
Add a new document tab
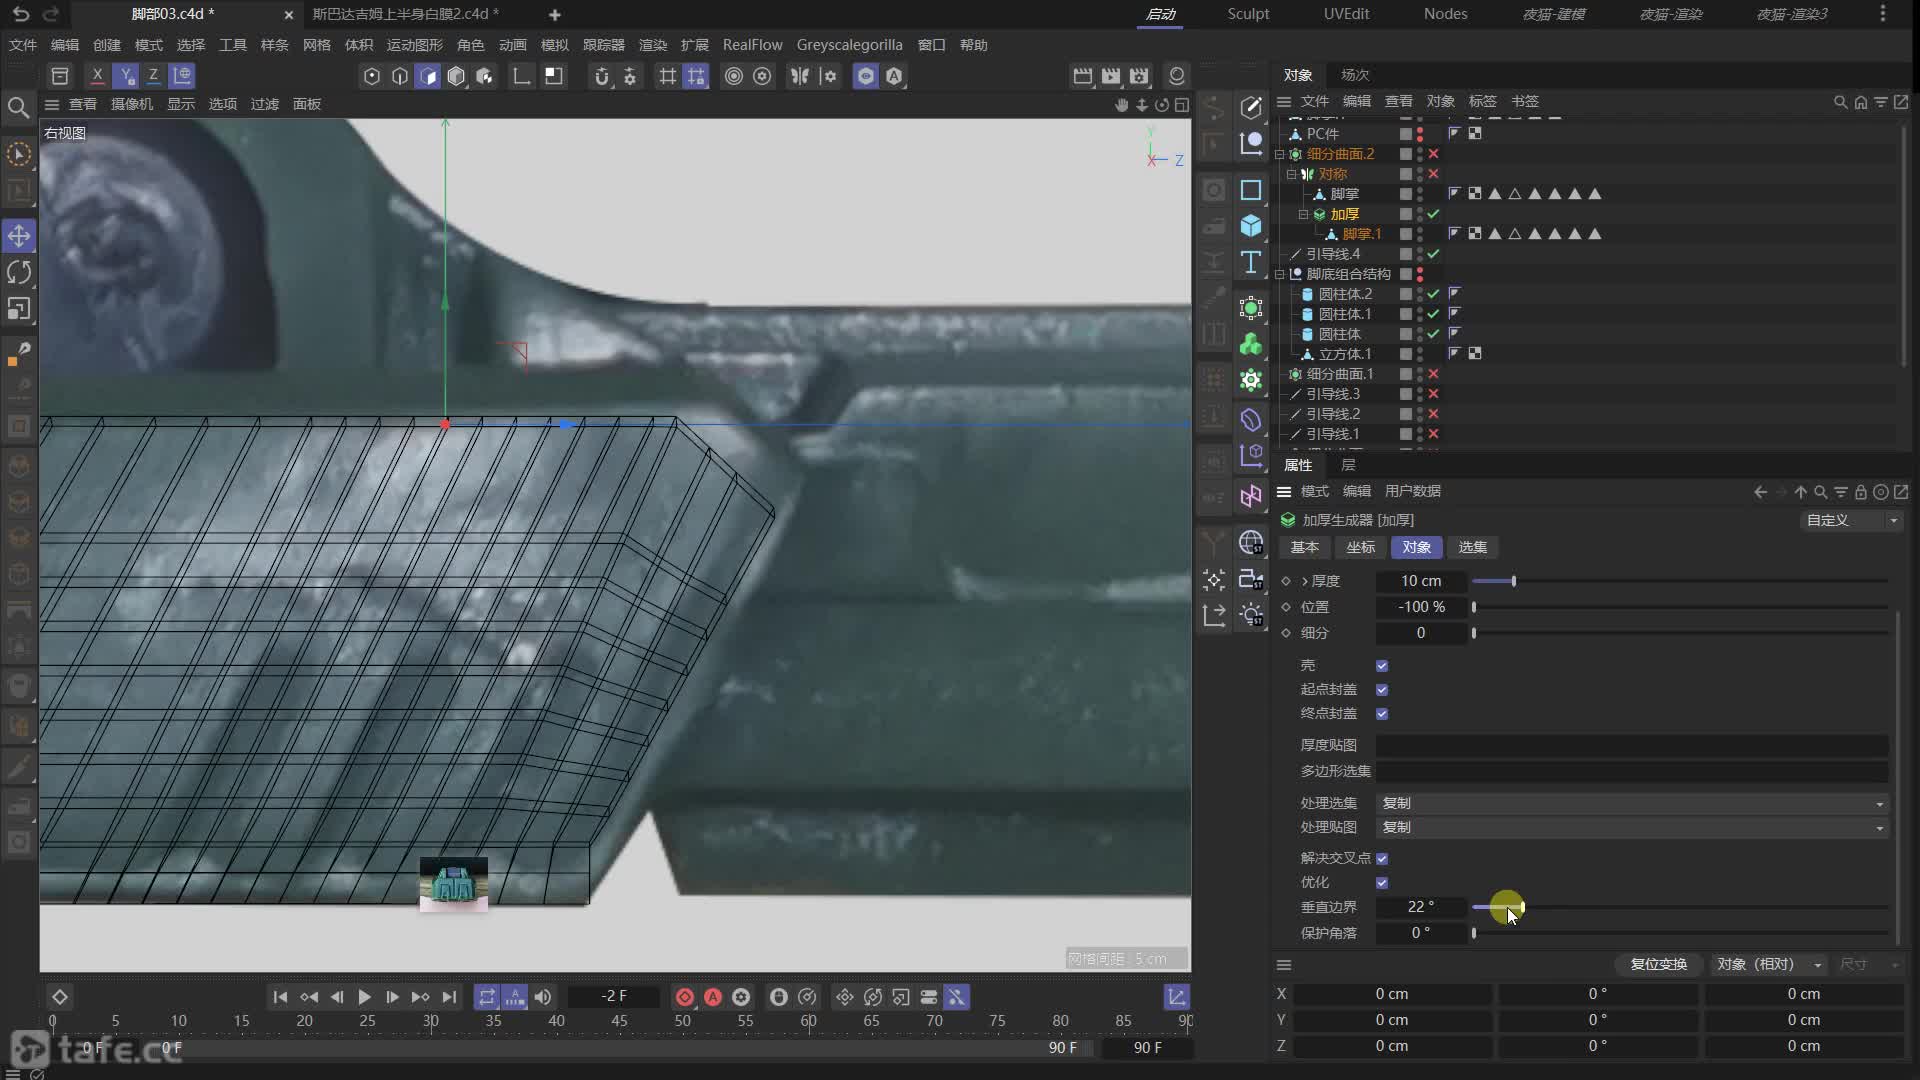[555, 14]
